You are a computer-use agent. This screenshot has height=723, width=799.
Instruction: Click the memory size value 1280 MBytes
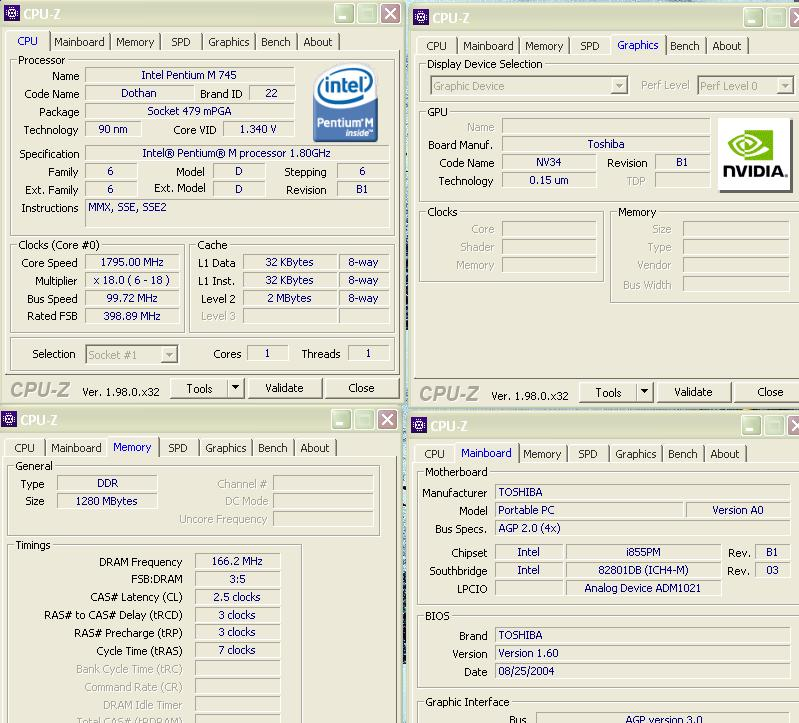(x=106, y=501)
